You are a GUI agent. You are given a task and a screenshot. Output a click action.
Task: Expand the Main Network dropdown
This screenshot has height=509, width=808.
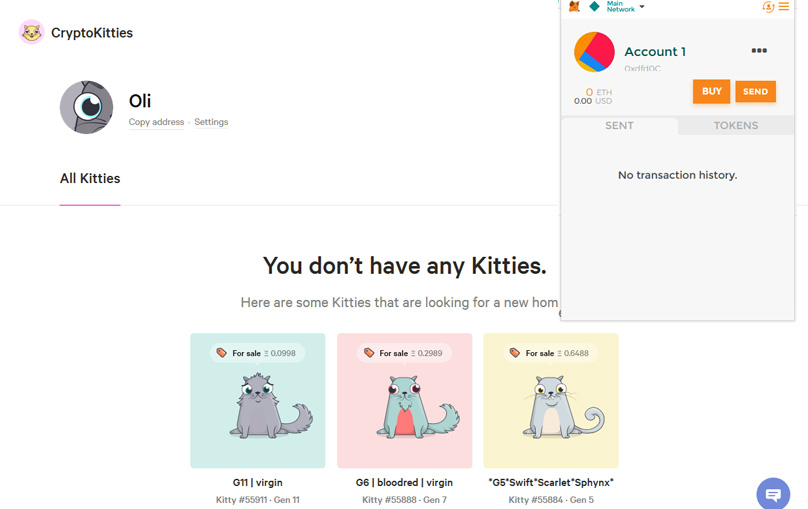[x=626, y=6]
